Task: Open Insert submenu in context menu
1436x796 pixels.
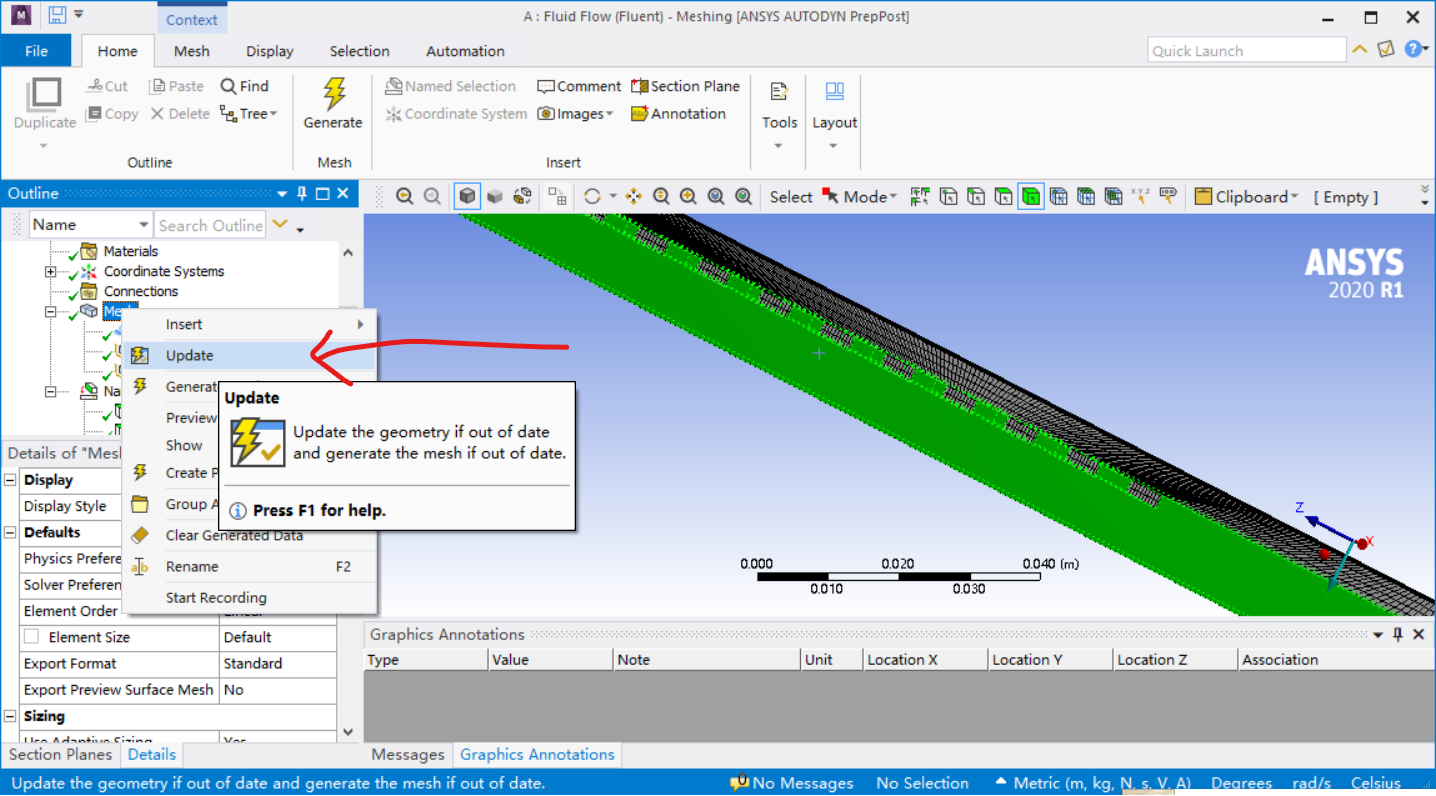Action: point(248,325)
